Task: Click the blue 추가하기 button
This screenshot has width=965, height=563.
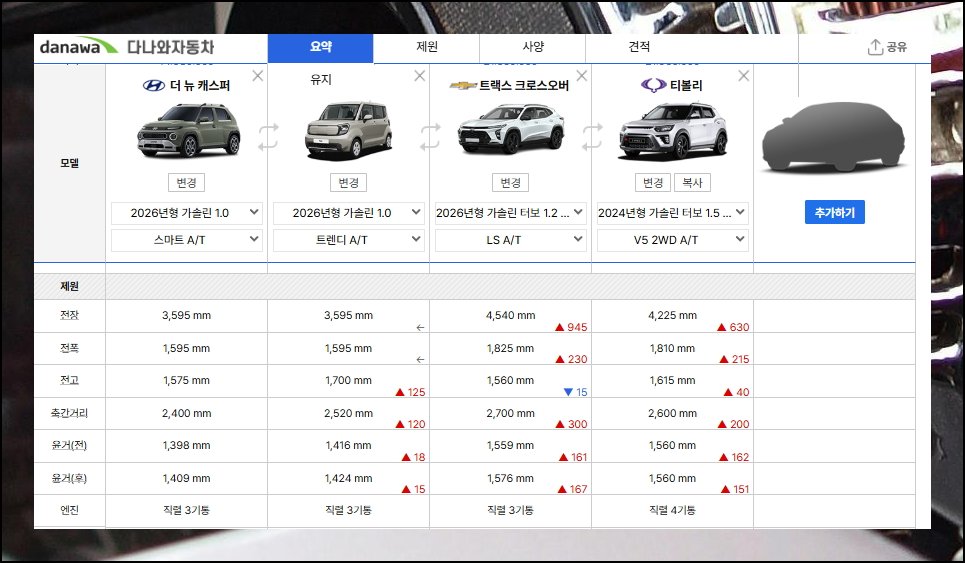Action: pos(835,212)
